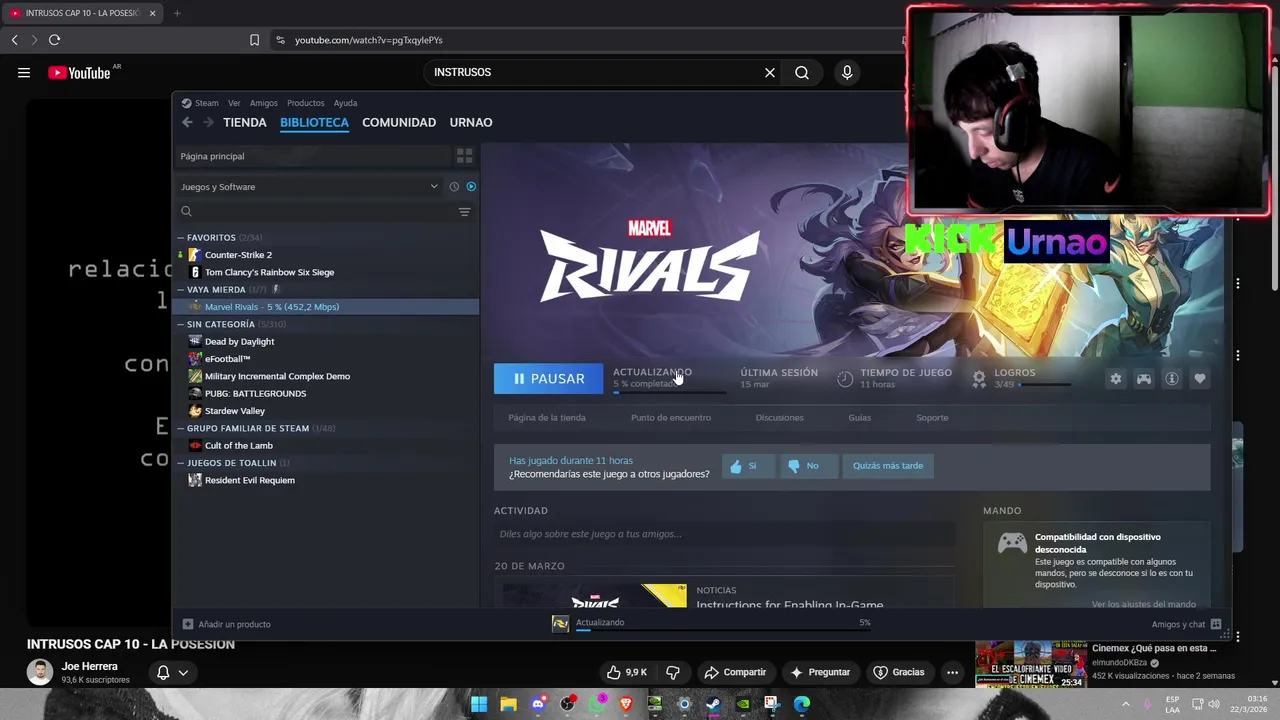Select Cult of the Lamb
The image size is (1280, 720).
(238, 446)
